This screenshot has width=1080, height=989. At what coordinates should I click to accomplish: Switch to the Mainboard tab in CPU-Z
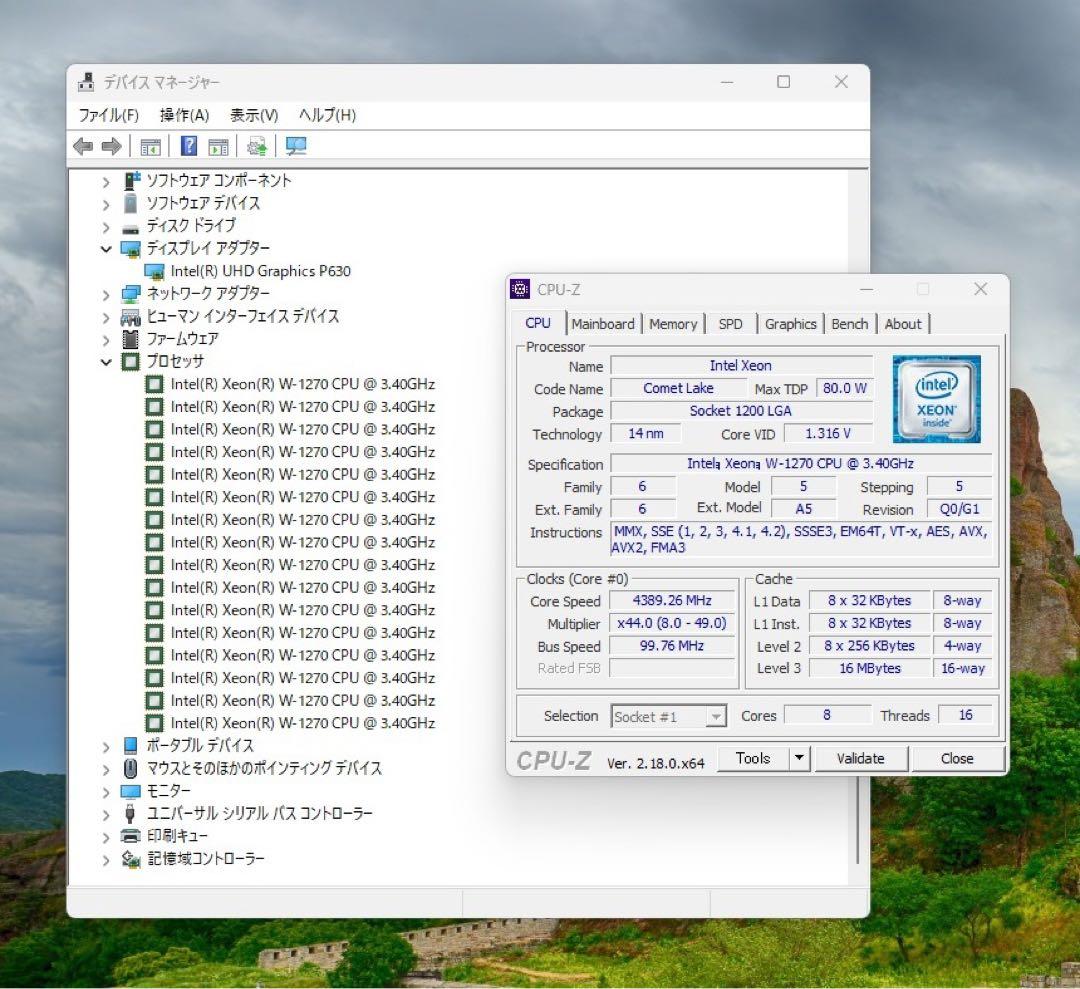pos(603,324)
